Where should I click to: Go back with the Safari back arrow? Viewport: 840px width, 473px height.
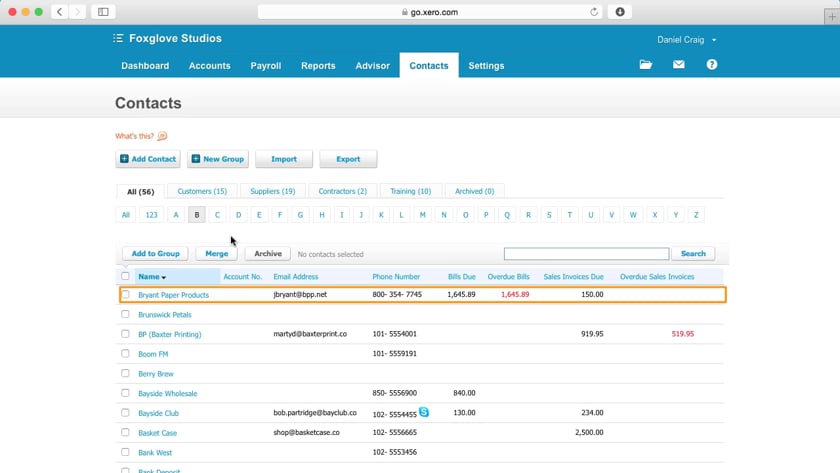point(59,12)
